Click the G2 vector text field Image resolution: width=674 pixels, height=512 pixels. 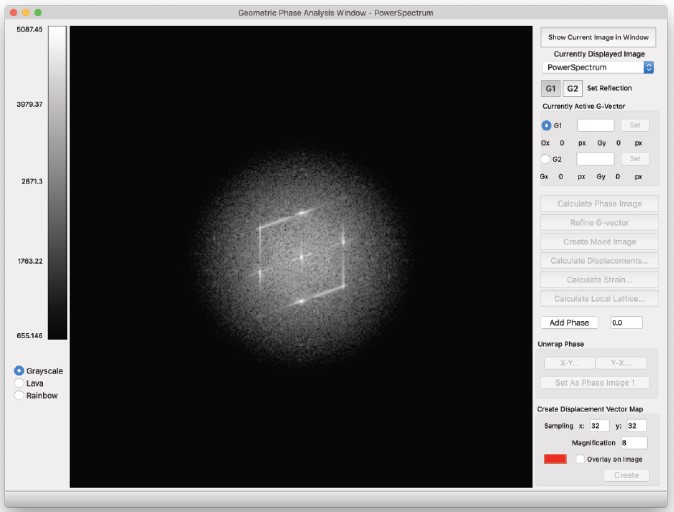coord(596,158)
